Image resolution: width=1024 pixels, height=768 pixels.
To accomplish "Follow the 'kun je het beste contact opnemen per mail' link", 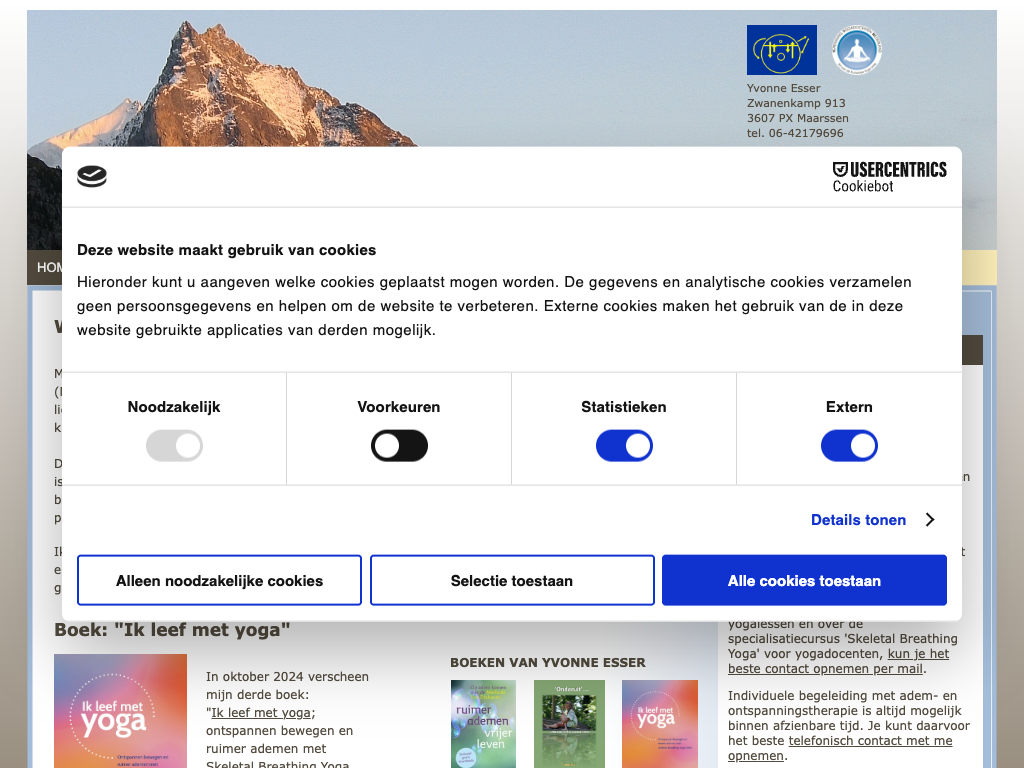I will click(838, 661).
